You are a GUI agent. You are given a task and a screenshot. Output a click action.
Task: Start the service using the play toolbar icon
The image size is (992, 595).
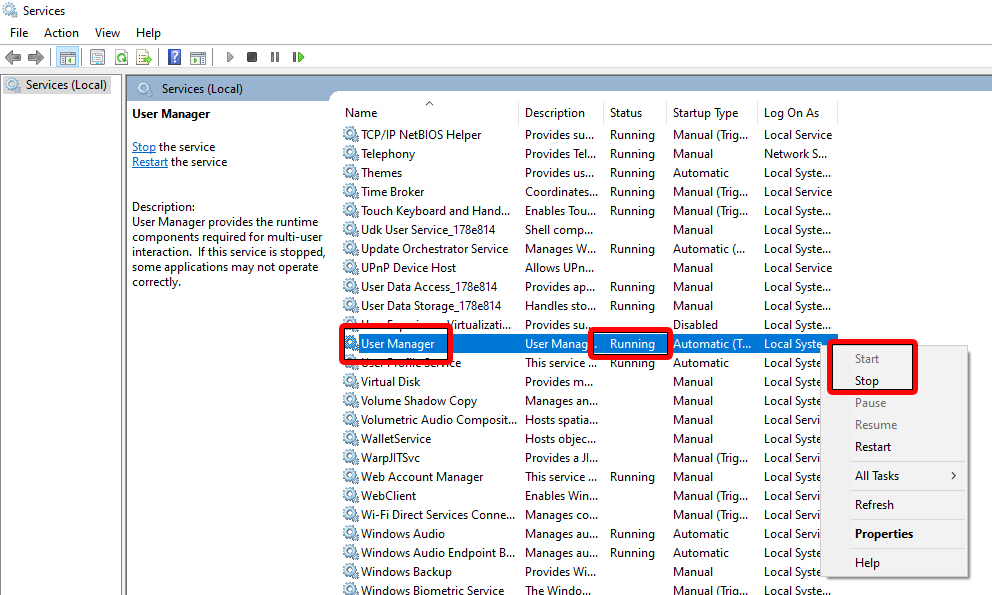click(x=229, y=57)
